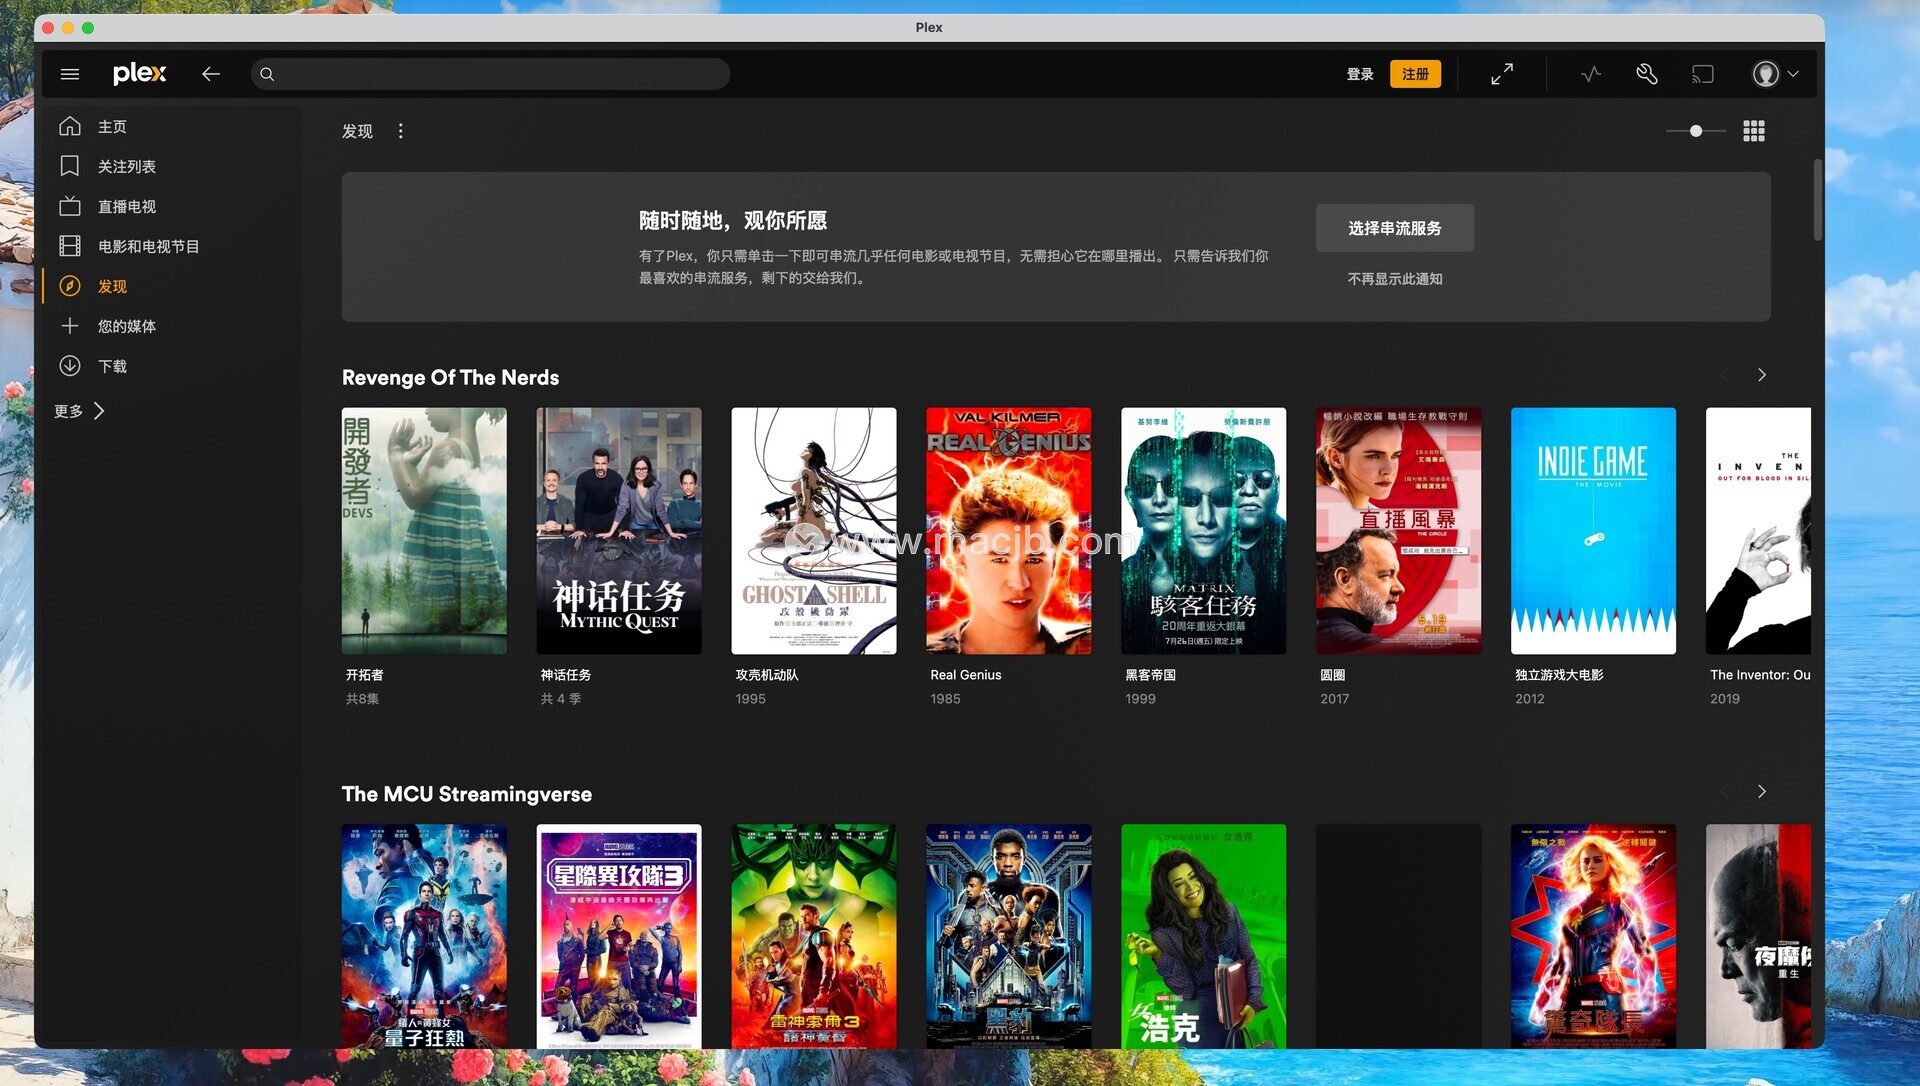Screen dimensions: 1920x1086
Task: Adjust the poster size slider
Action: (x=1695, y=131)
